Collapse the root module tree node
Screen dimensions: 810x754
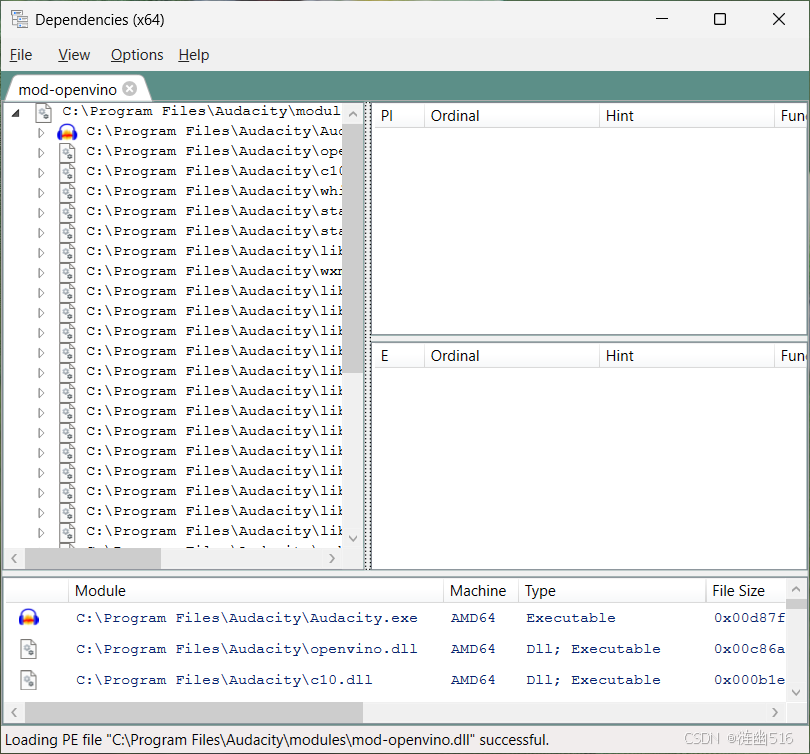[15, 112]
